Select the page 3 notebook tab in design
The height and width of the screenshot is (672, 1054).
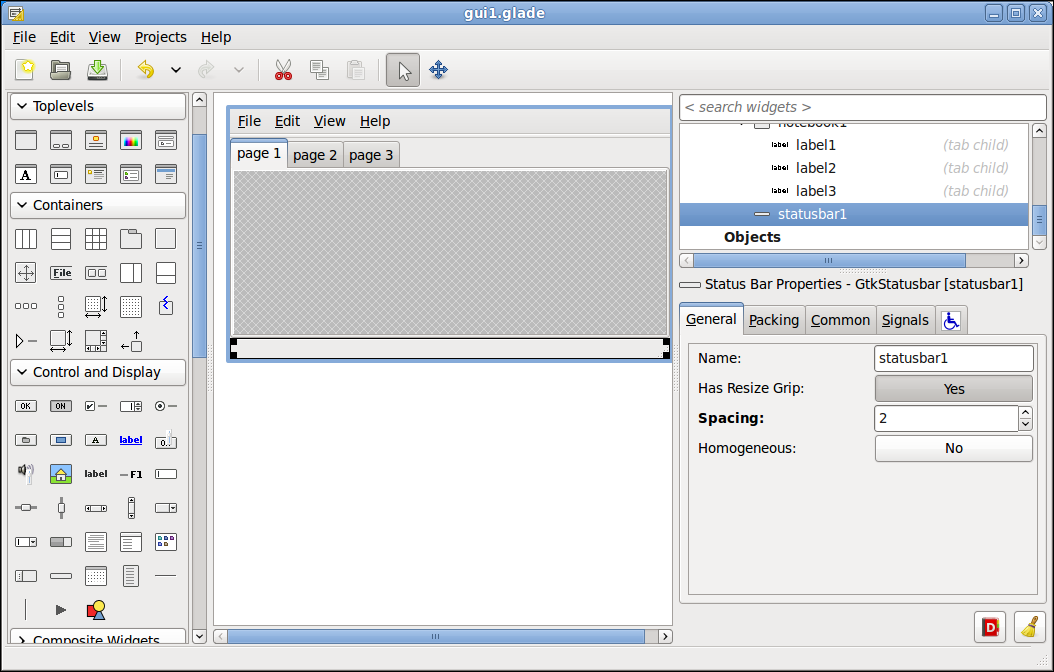(x=371, y=155)
